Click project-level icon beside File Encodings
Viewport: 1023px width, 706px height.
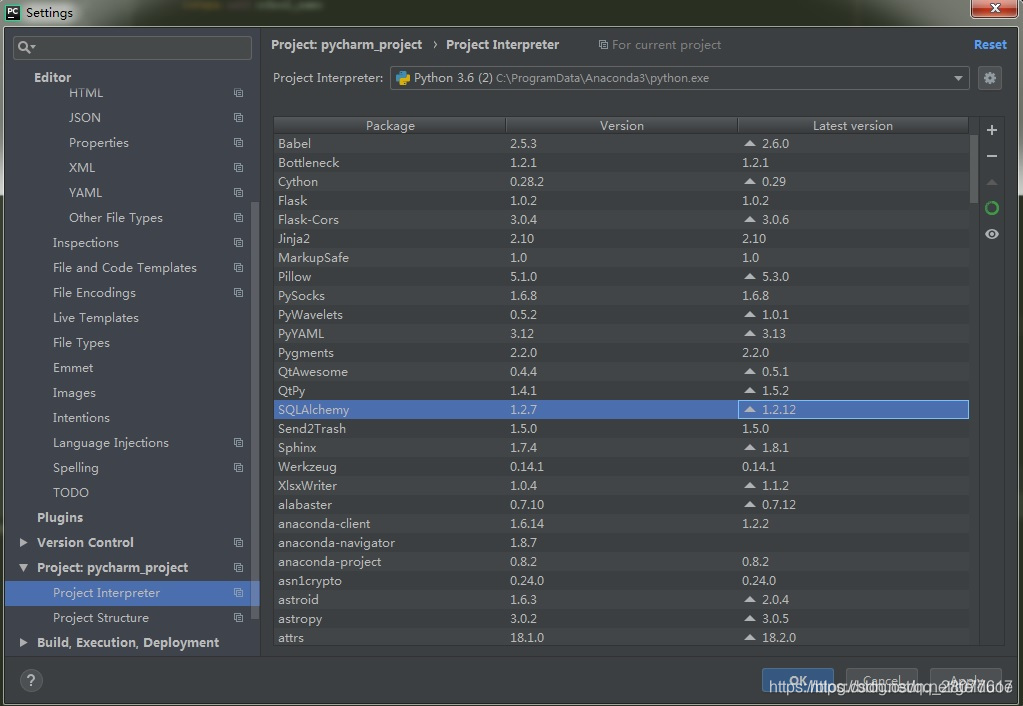(x=239, y=293)
